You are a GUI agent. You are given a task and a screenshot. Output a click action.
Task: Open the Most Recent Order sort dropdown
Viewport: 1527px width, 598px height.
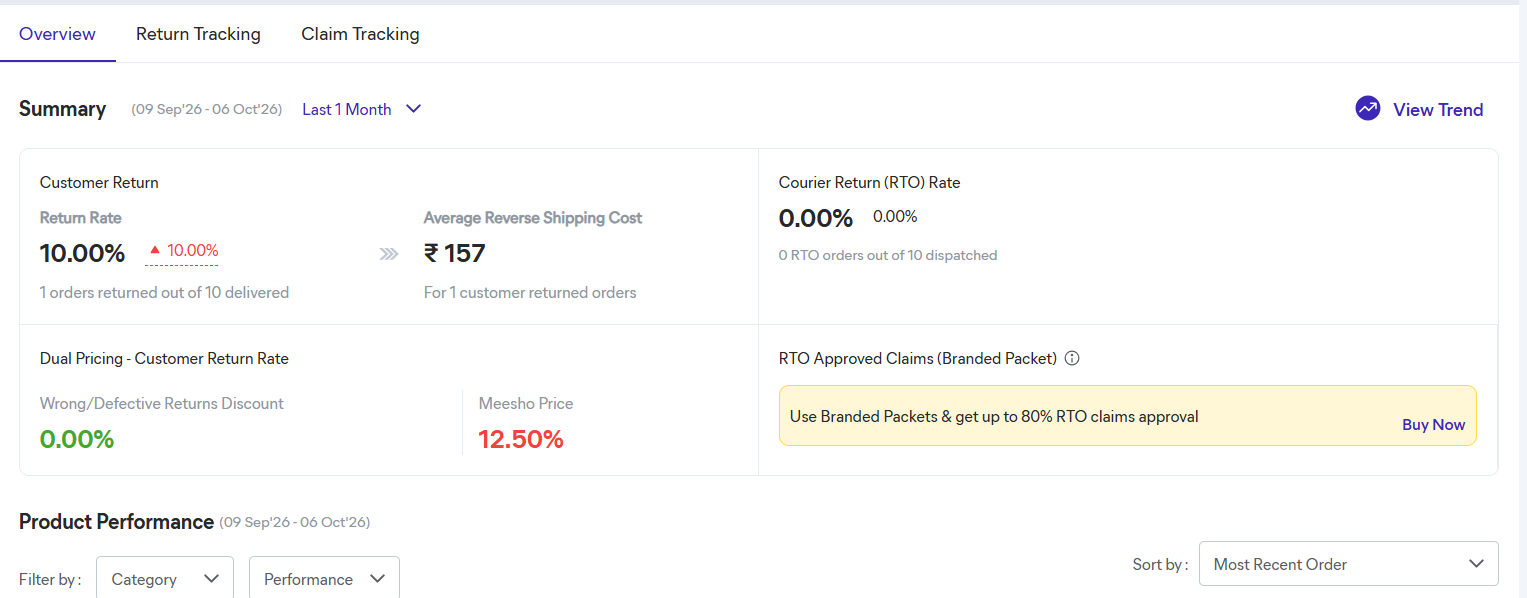click(x=1348, y=564)
